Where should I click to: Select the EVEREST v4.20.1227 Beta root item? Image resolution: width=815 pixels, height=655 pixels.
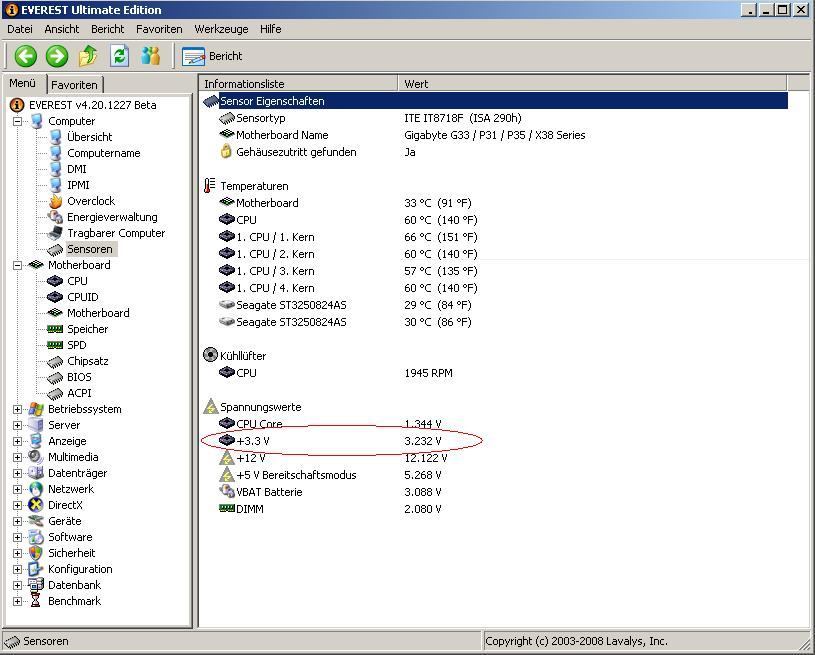click(93, 105)
